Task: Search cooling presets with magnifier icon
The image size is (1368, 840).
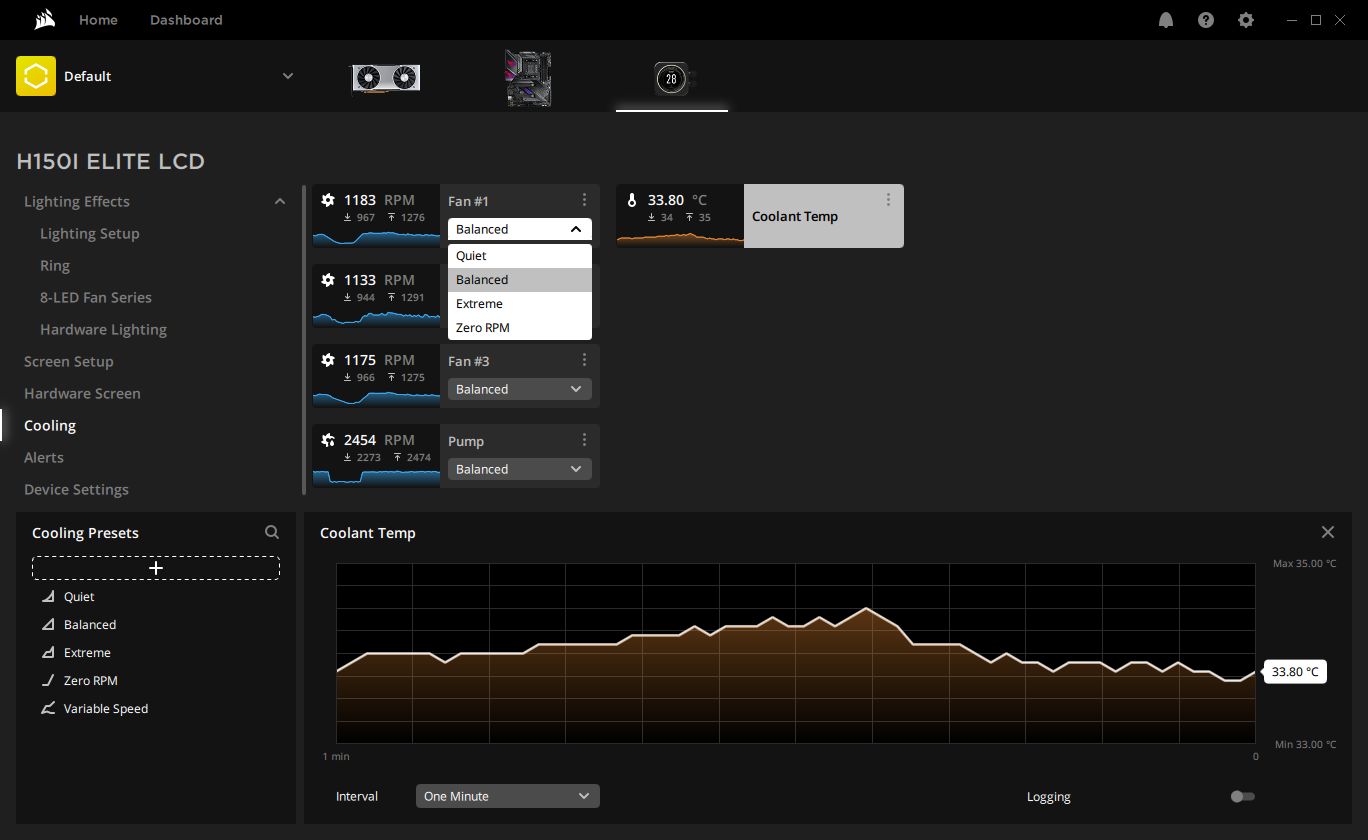Action: coord(272,532)
